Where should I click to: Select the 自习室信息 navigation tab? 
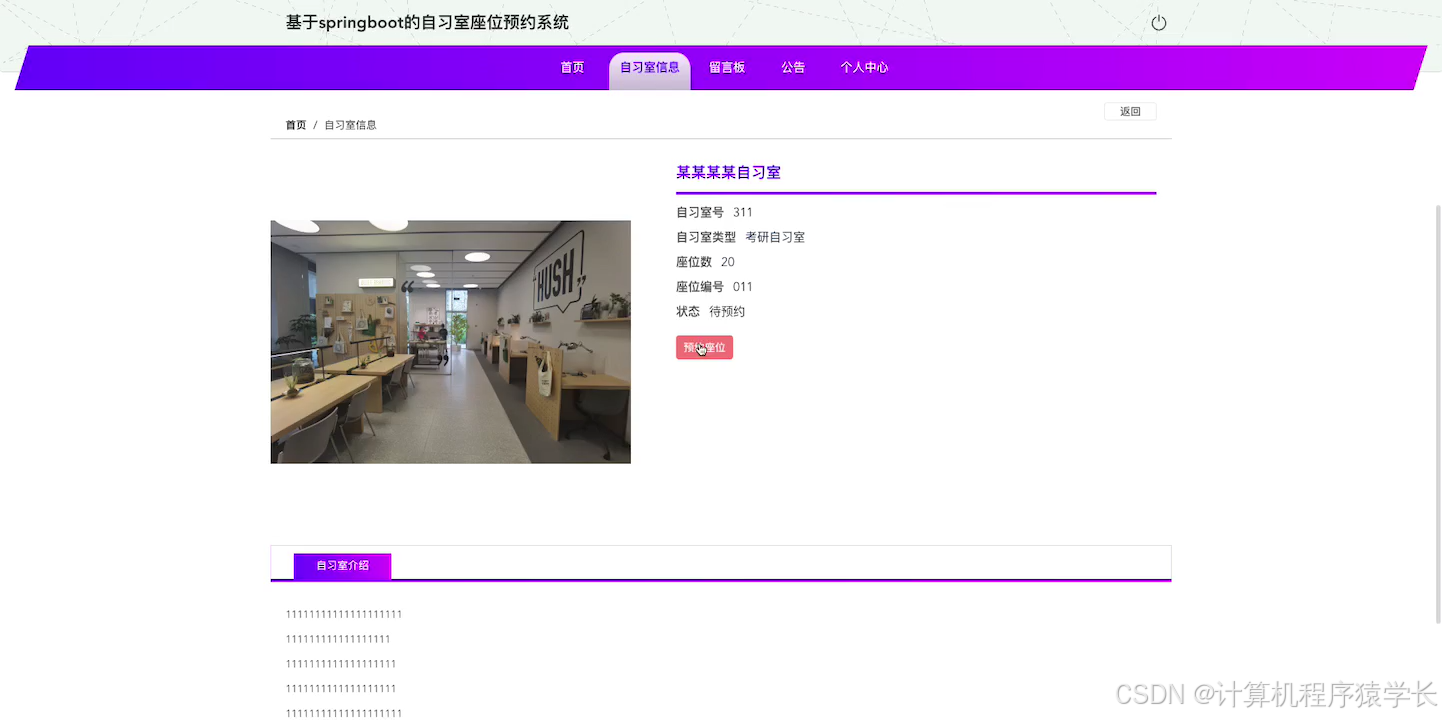648,67
